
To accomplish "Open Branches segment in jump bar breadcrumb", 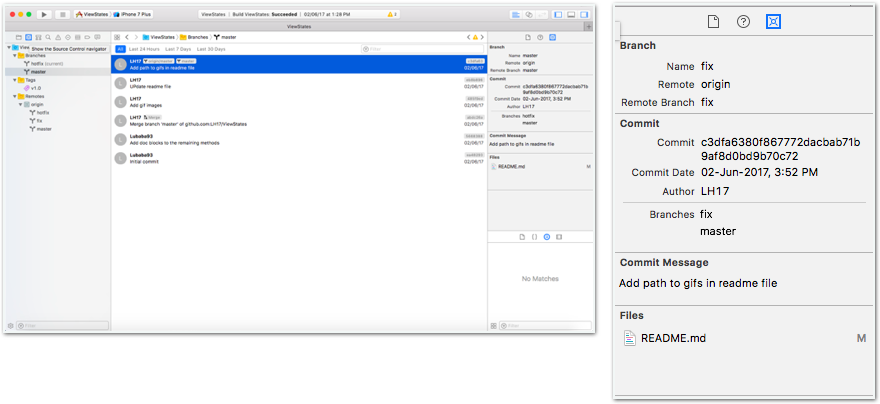I will pyautogui.click(x=194, y=37).
